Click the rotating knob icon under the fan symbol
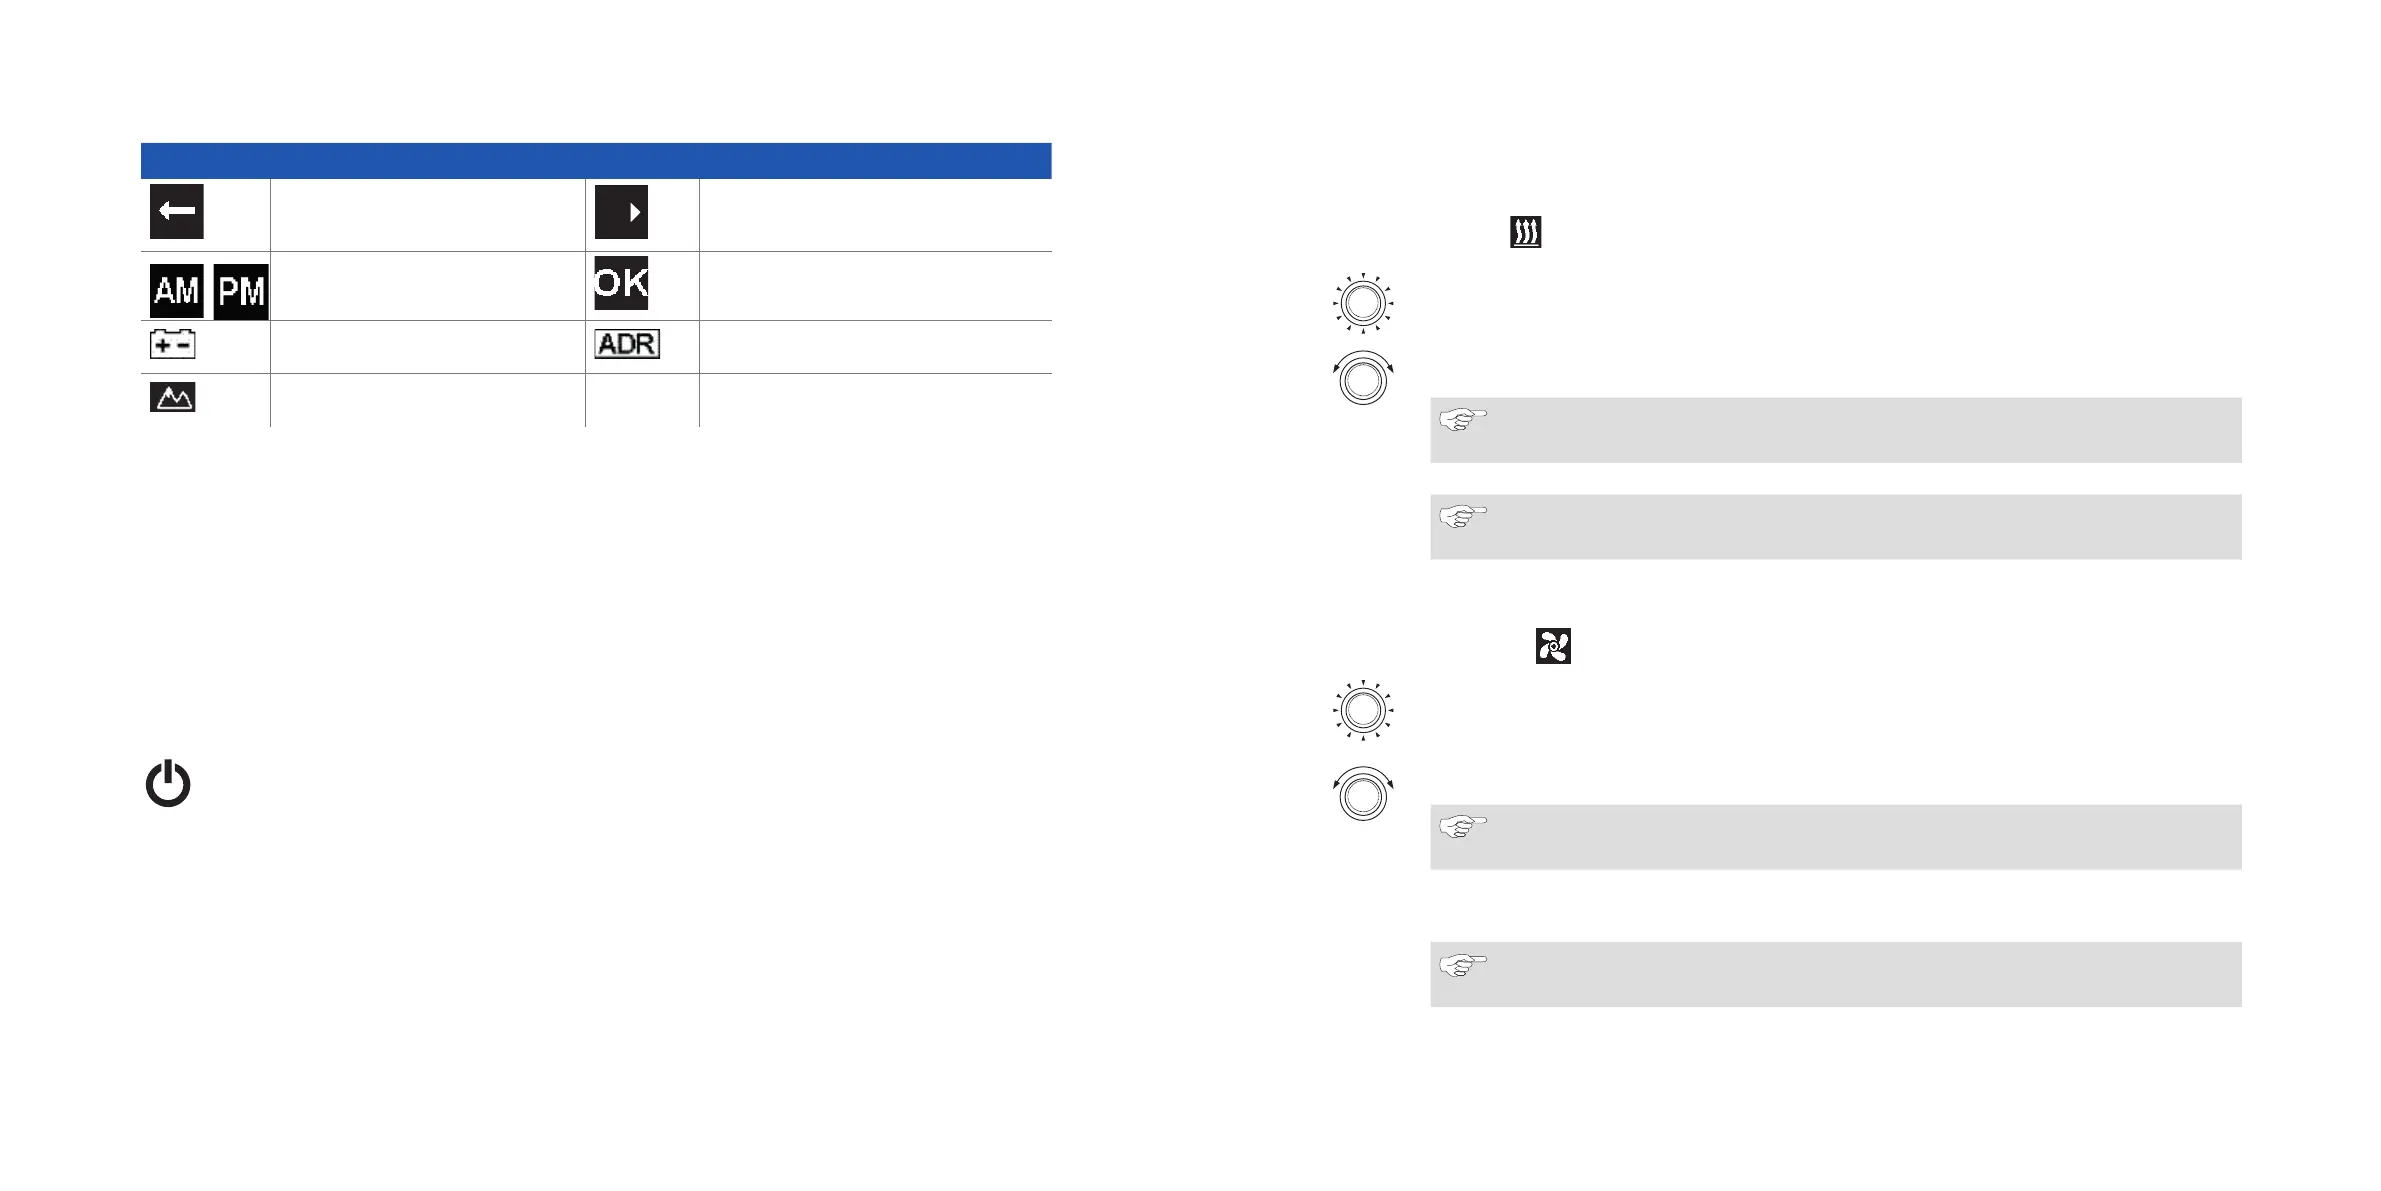The image size is (2381, 1191). (1363, 794)
